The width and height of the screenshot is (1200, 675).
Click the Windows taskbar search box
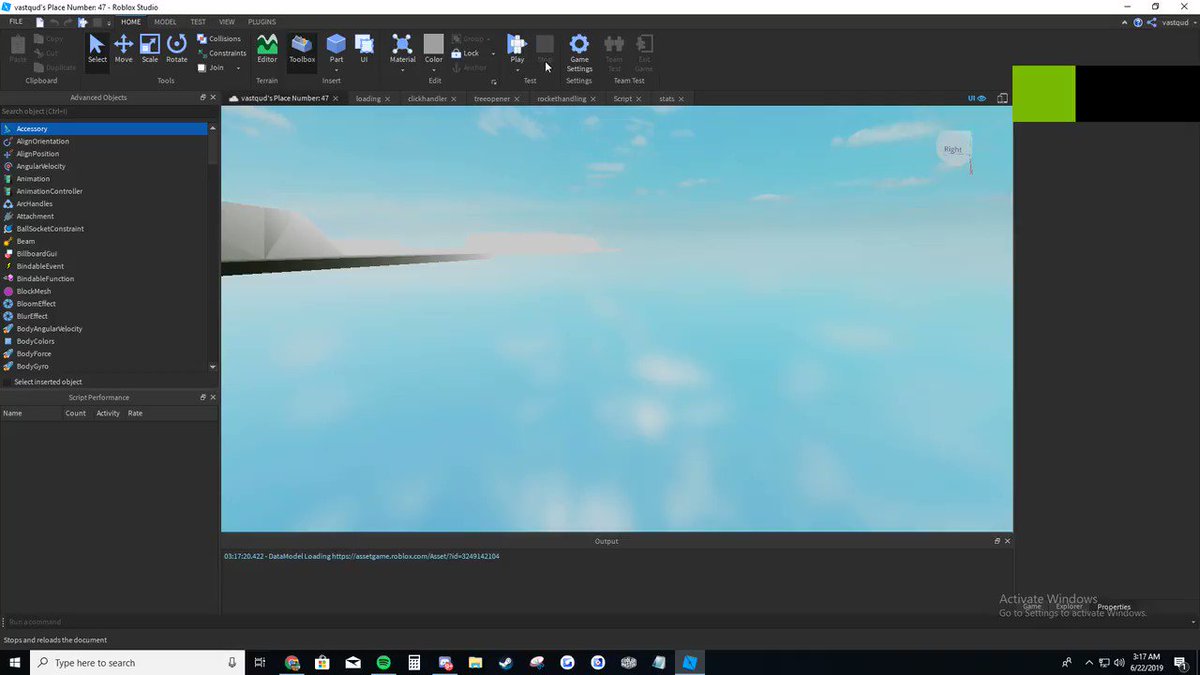(138, 662)
